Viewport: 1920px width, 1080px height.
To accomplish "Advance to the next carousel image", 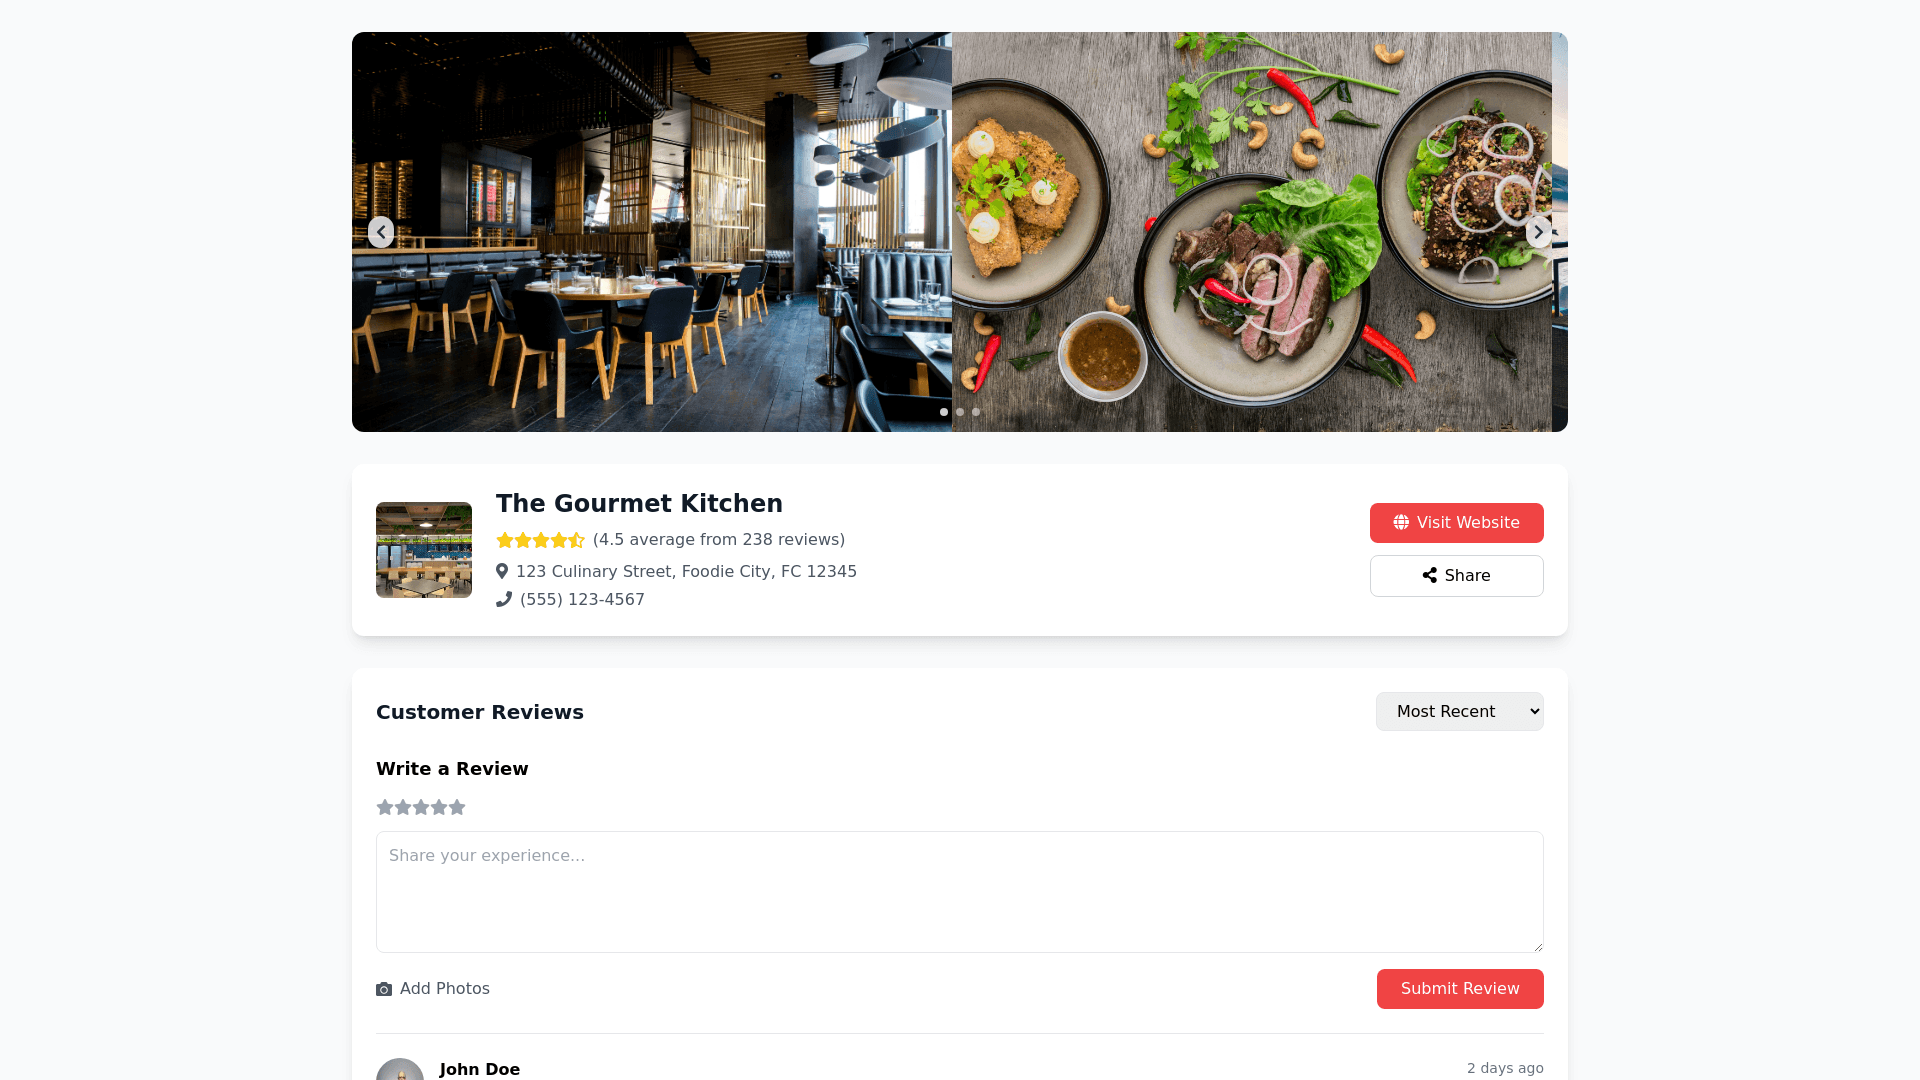I will (x=1539, y=232).
